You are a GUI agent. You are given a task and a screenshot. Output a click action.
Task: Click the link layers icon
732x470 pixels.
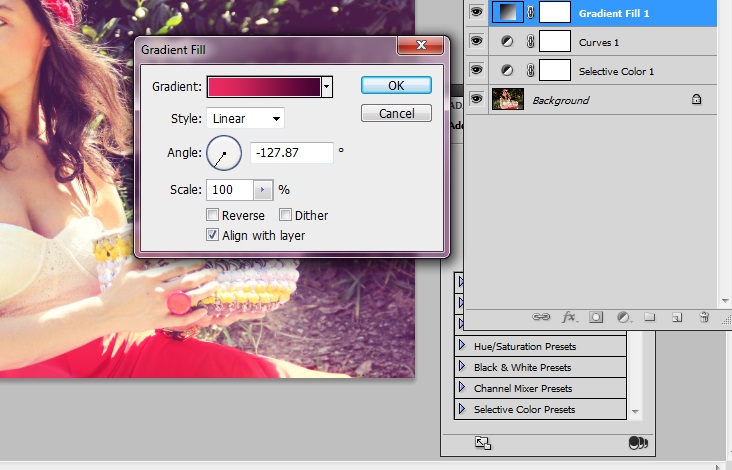tap(541, 317)
